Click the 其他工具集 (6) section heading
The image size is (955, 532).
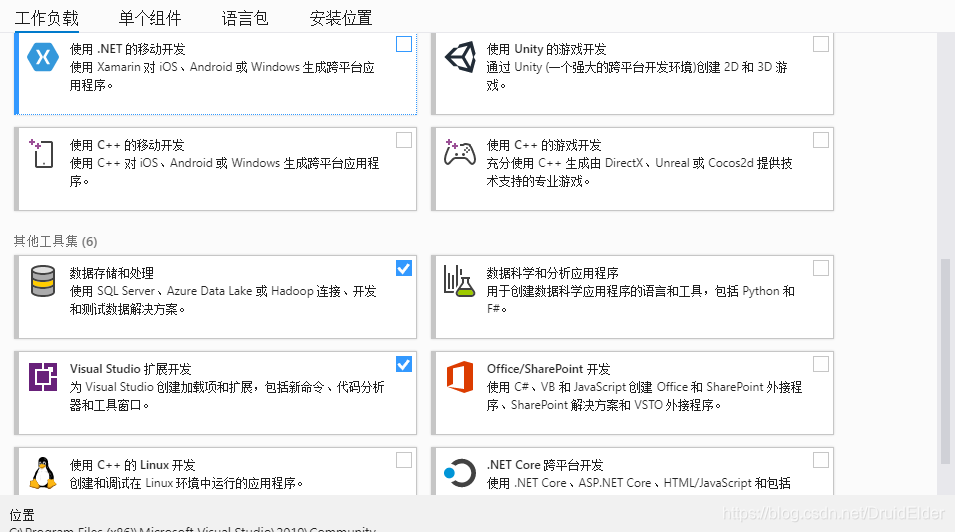(55, 241)
